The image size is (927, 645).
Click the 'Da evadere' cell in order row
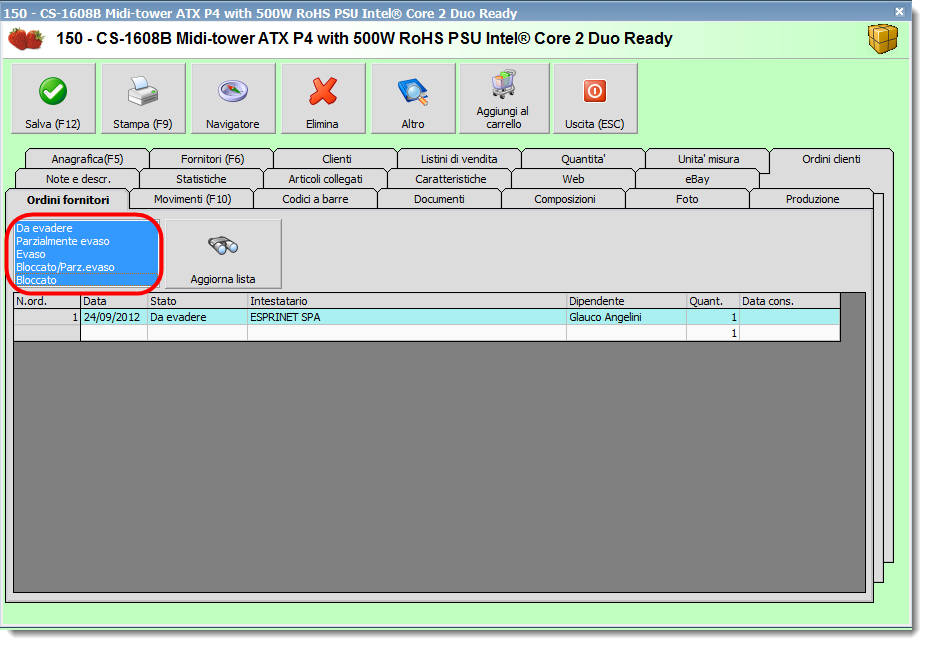[x=197, y=317]
